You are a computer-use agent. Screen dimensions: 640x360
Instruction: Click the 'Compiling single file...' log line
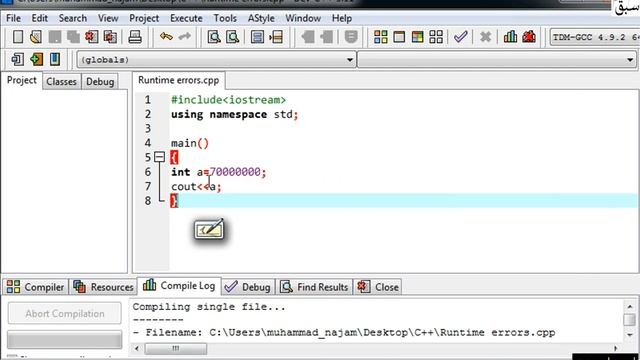click(x=209, y=307)
